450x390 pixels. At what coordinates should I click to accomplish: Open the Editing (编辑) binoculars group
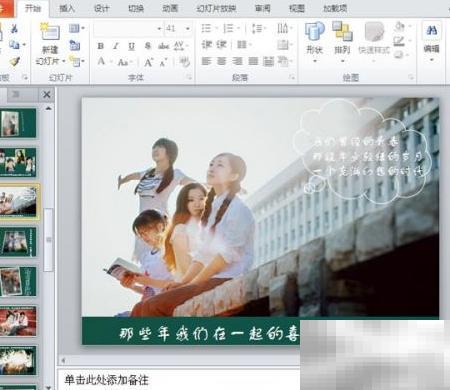(x=432, y=42)
